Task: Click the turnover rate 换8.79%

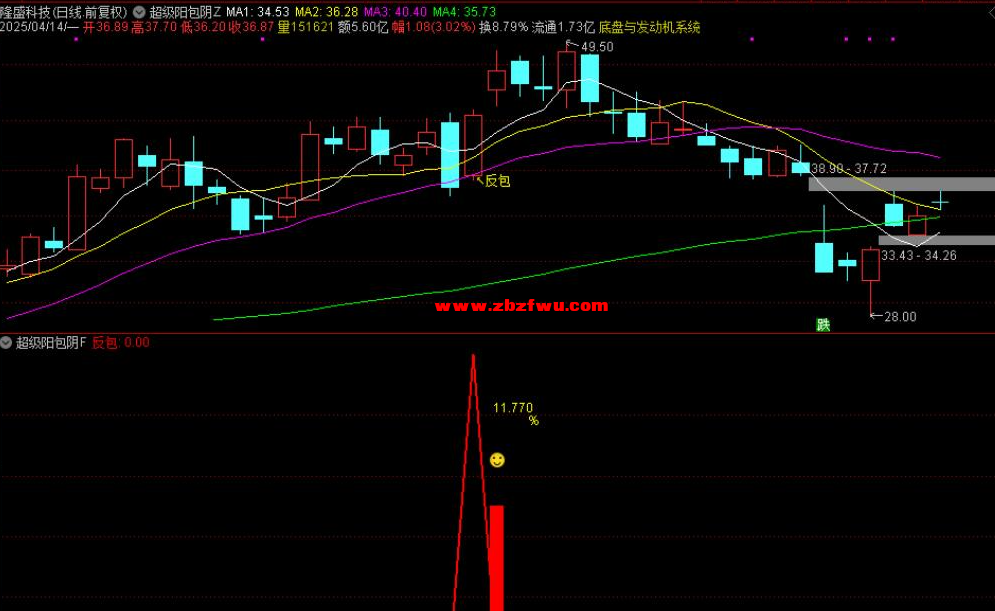Action: tap(504, 27)
